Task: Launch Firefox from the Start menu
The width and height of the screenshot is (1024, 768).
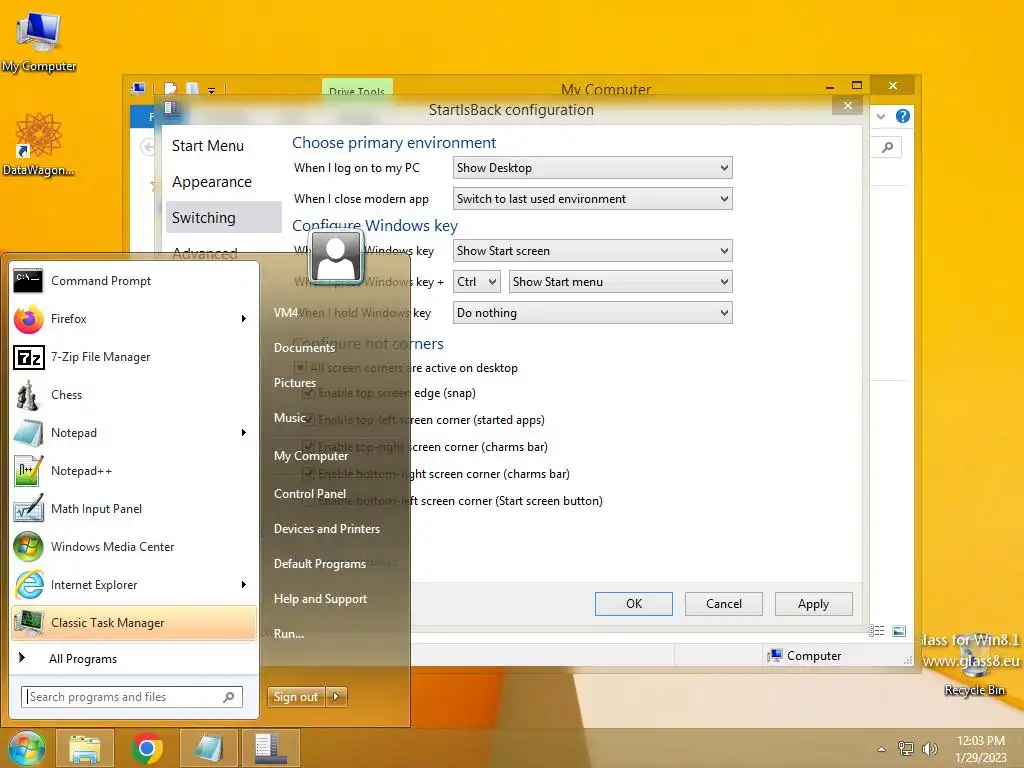Action: tap(134, 319)
